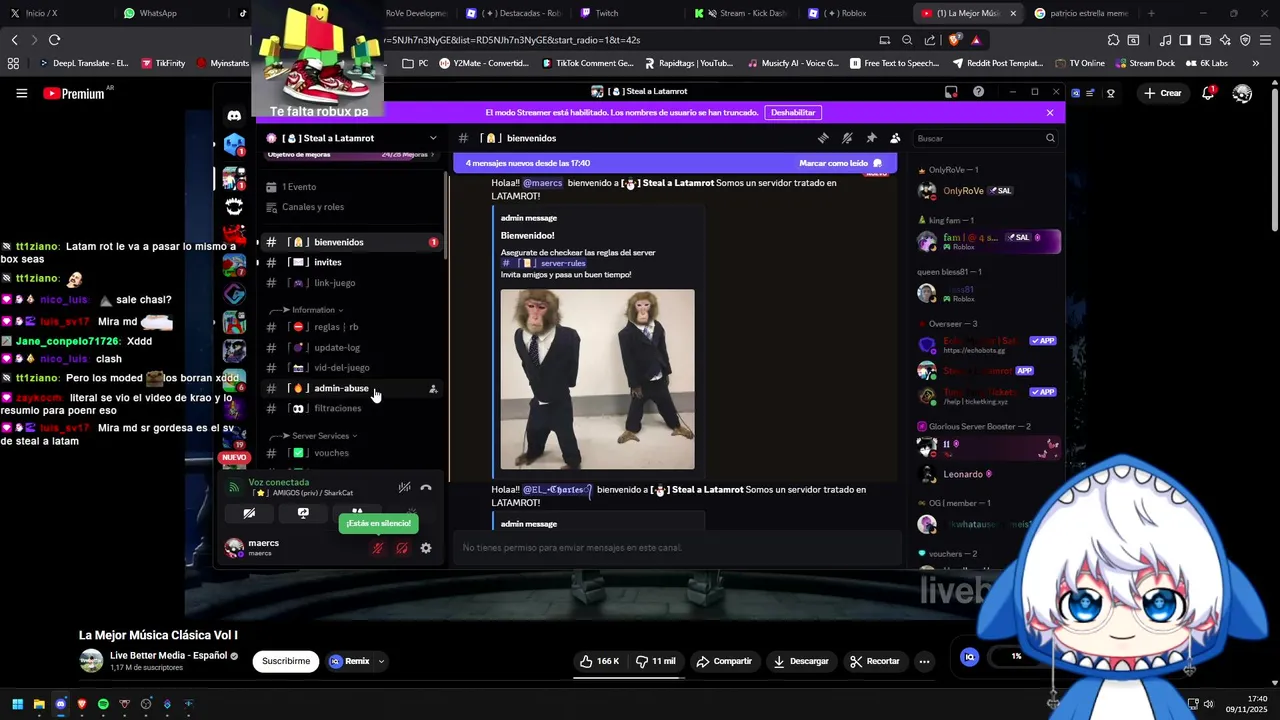
Task: Open YouTube notifications bell
Action: point(1209,93)
